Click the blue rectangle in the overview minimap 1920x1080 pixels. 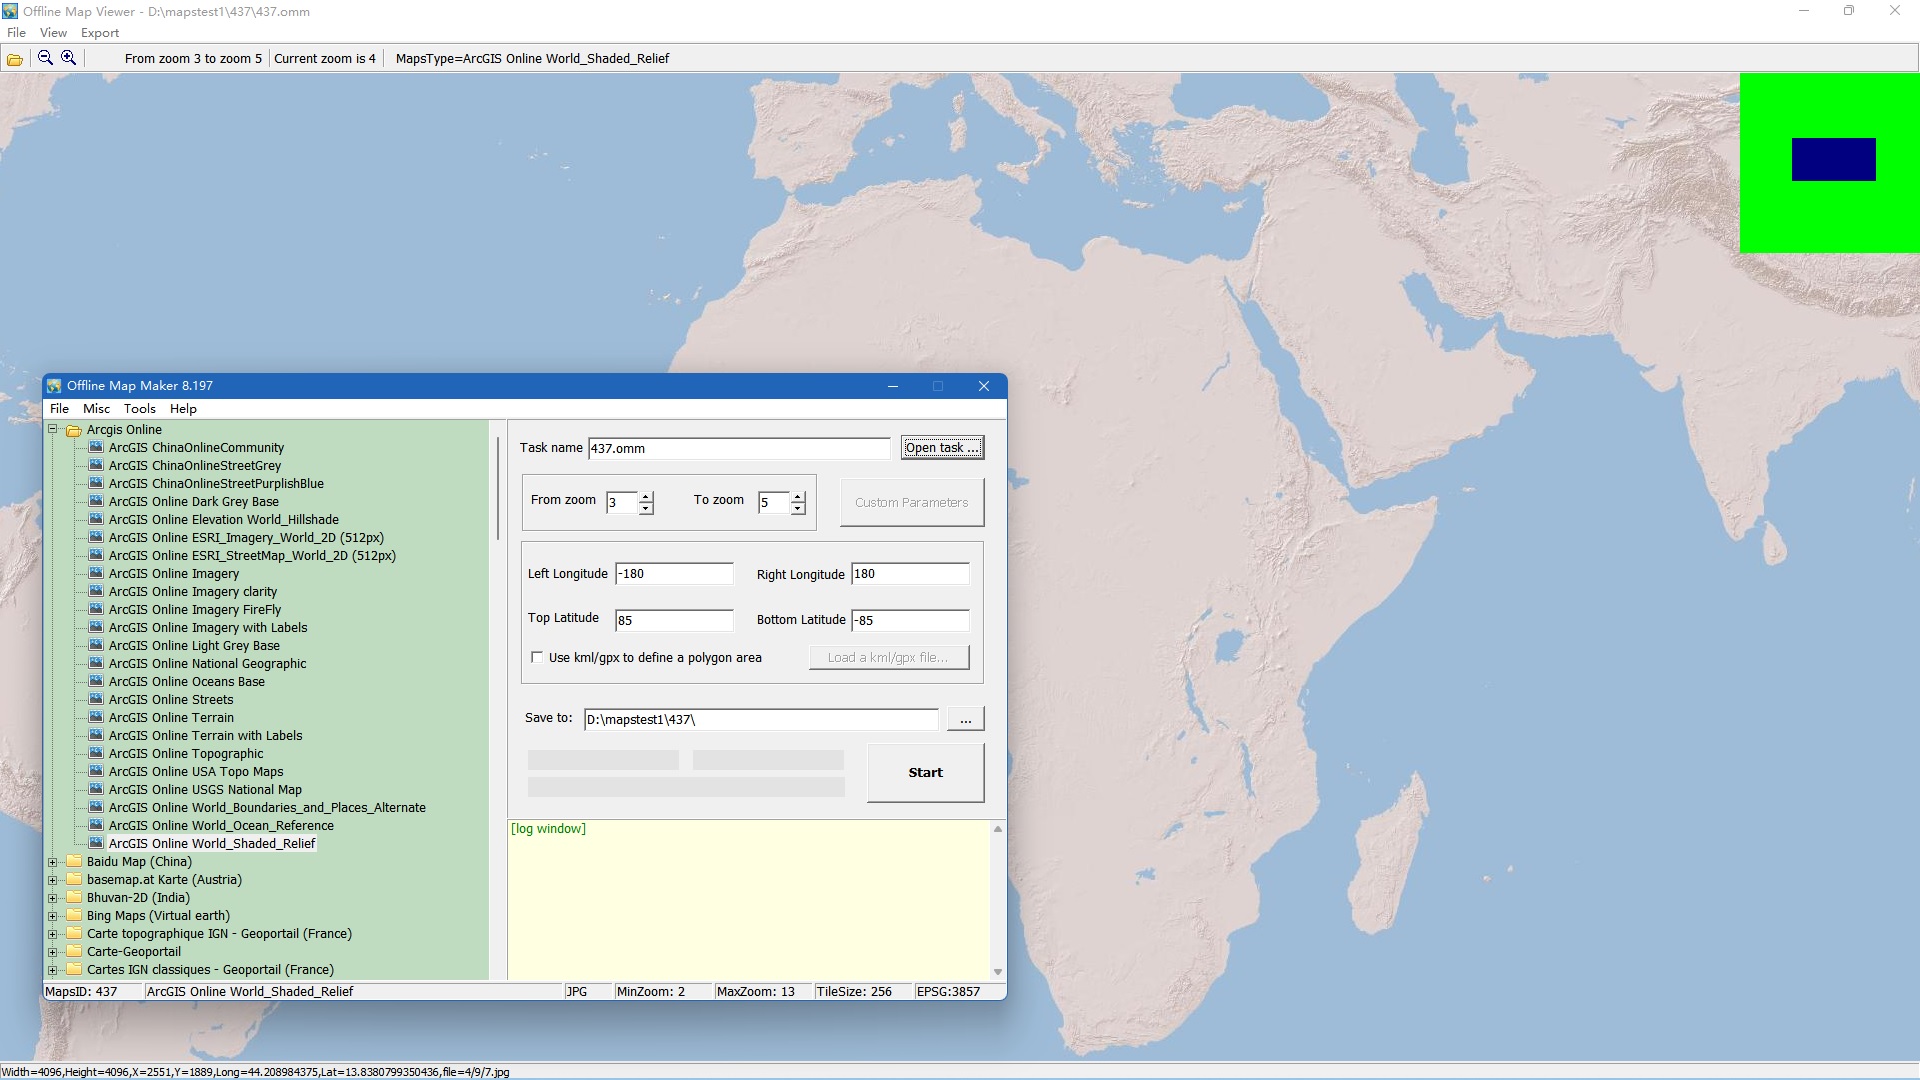[1833, 160]
